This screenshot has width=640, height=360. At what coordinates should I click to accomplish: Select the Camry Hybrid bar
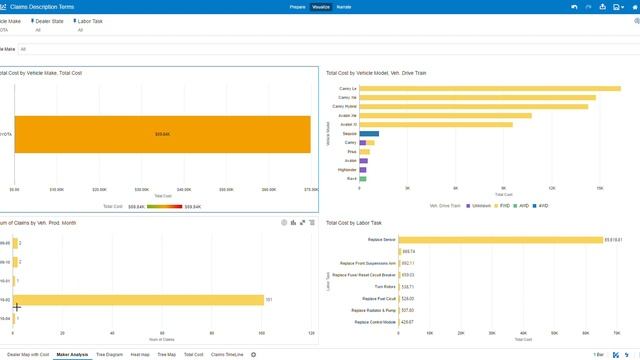[473, 107]
